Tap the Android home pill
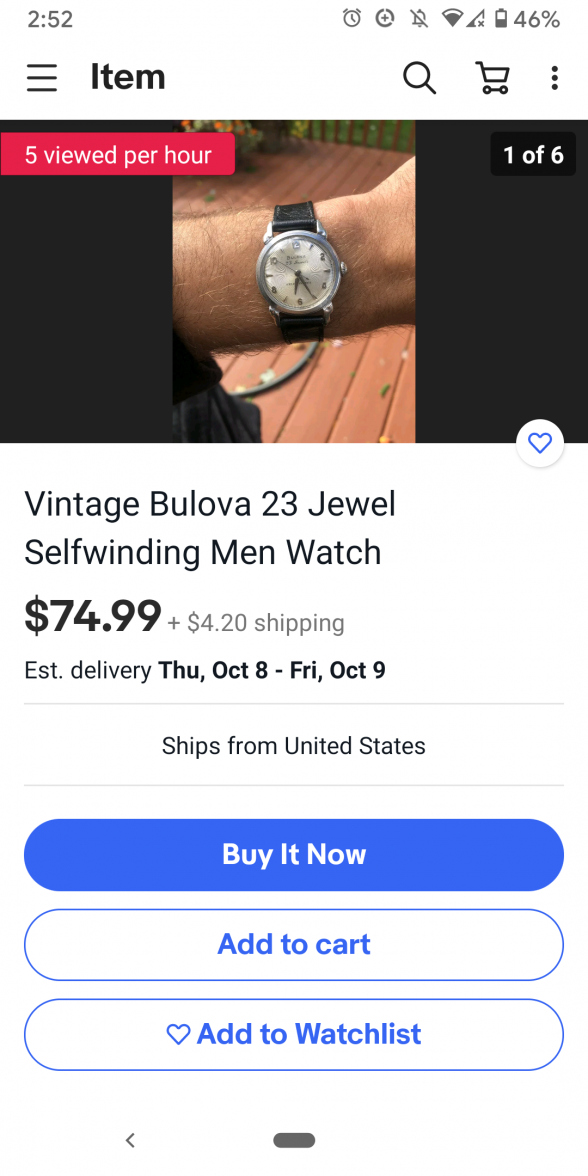Screen dimensions: 588x1176 (x=294, y=1140)
